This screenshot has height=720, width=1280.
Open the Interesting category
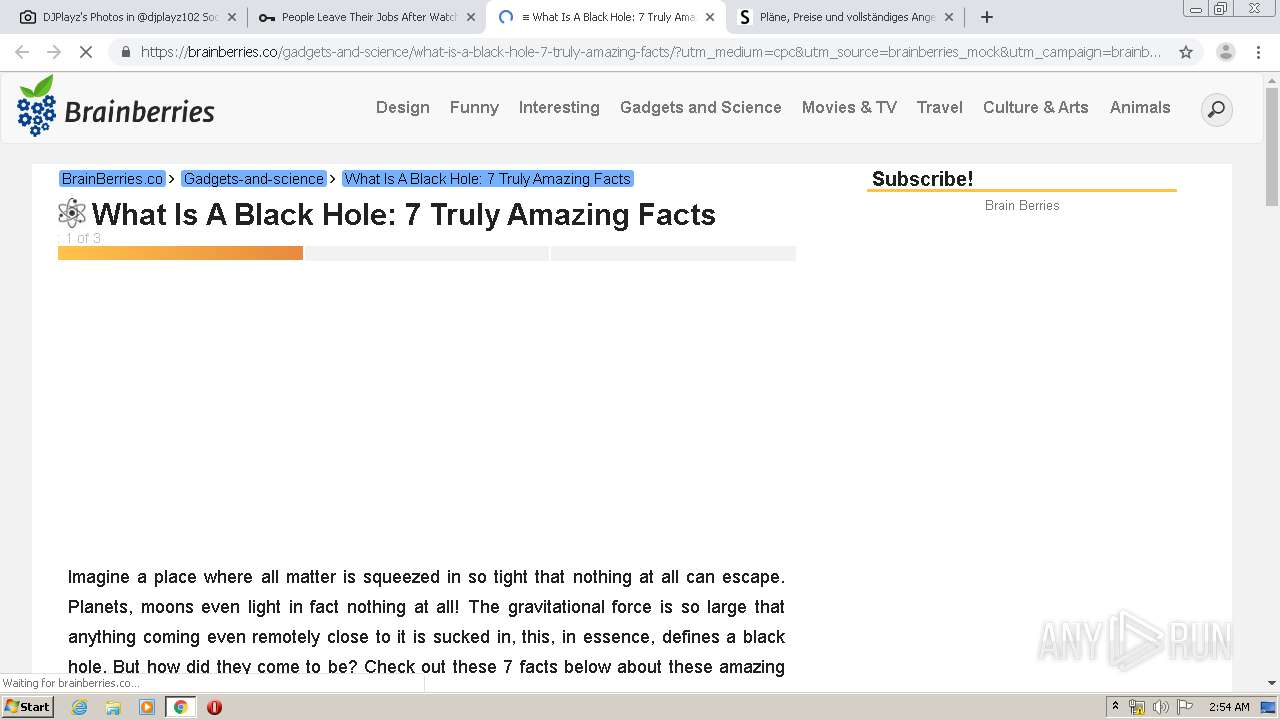(x=559, y=107)
